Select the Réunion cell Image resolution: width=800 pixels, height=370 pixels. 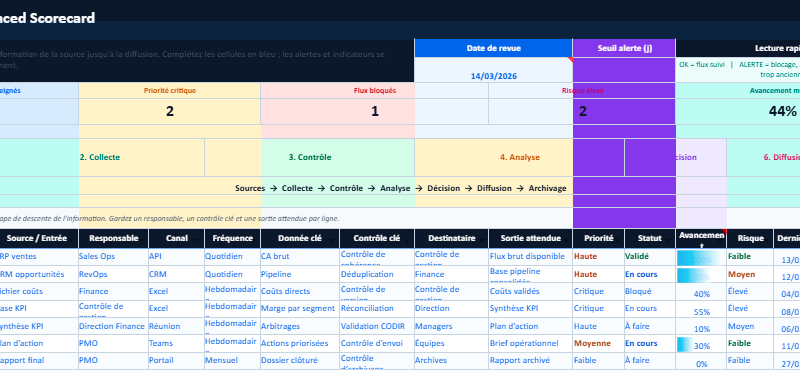(176, 326)
